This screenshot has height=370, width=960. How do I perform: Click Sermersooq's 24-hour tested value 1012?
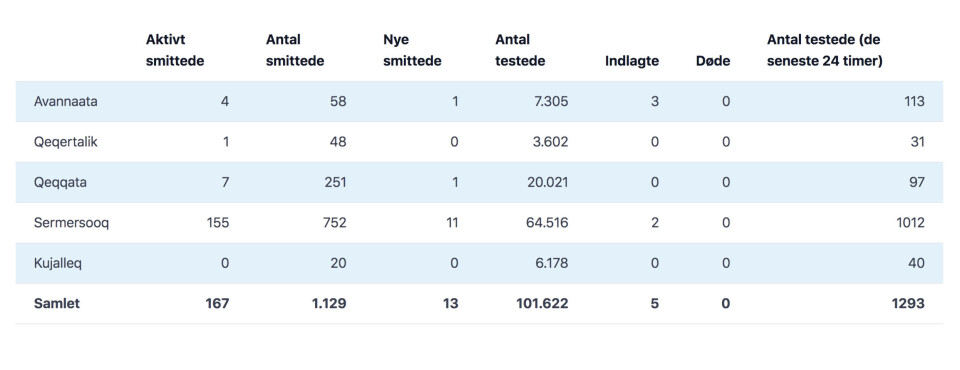coord(911,223)
